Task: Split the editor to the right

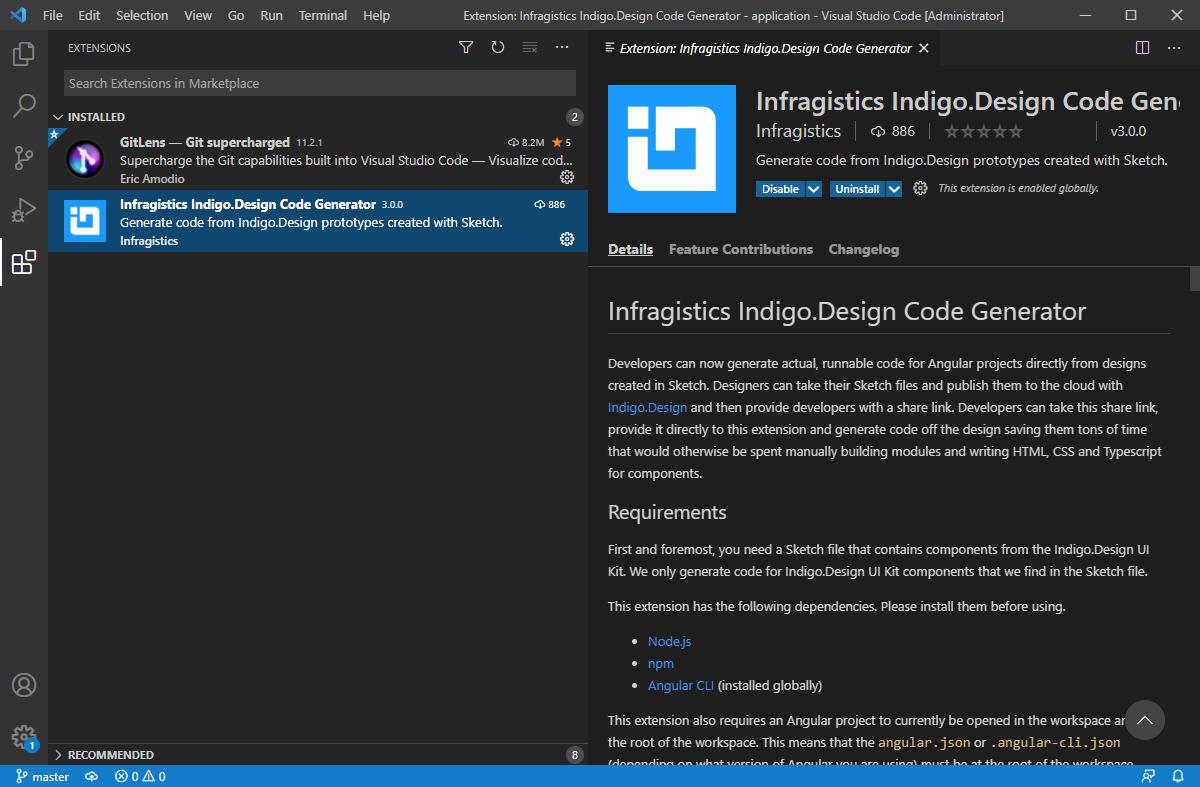Action: point(1143,47)
